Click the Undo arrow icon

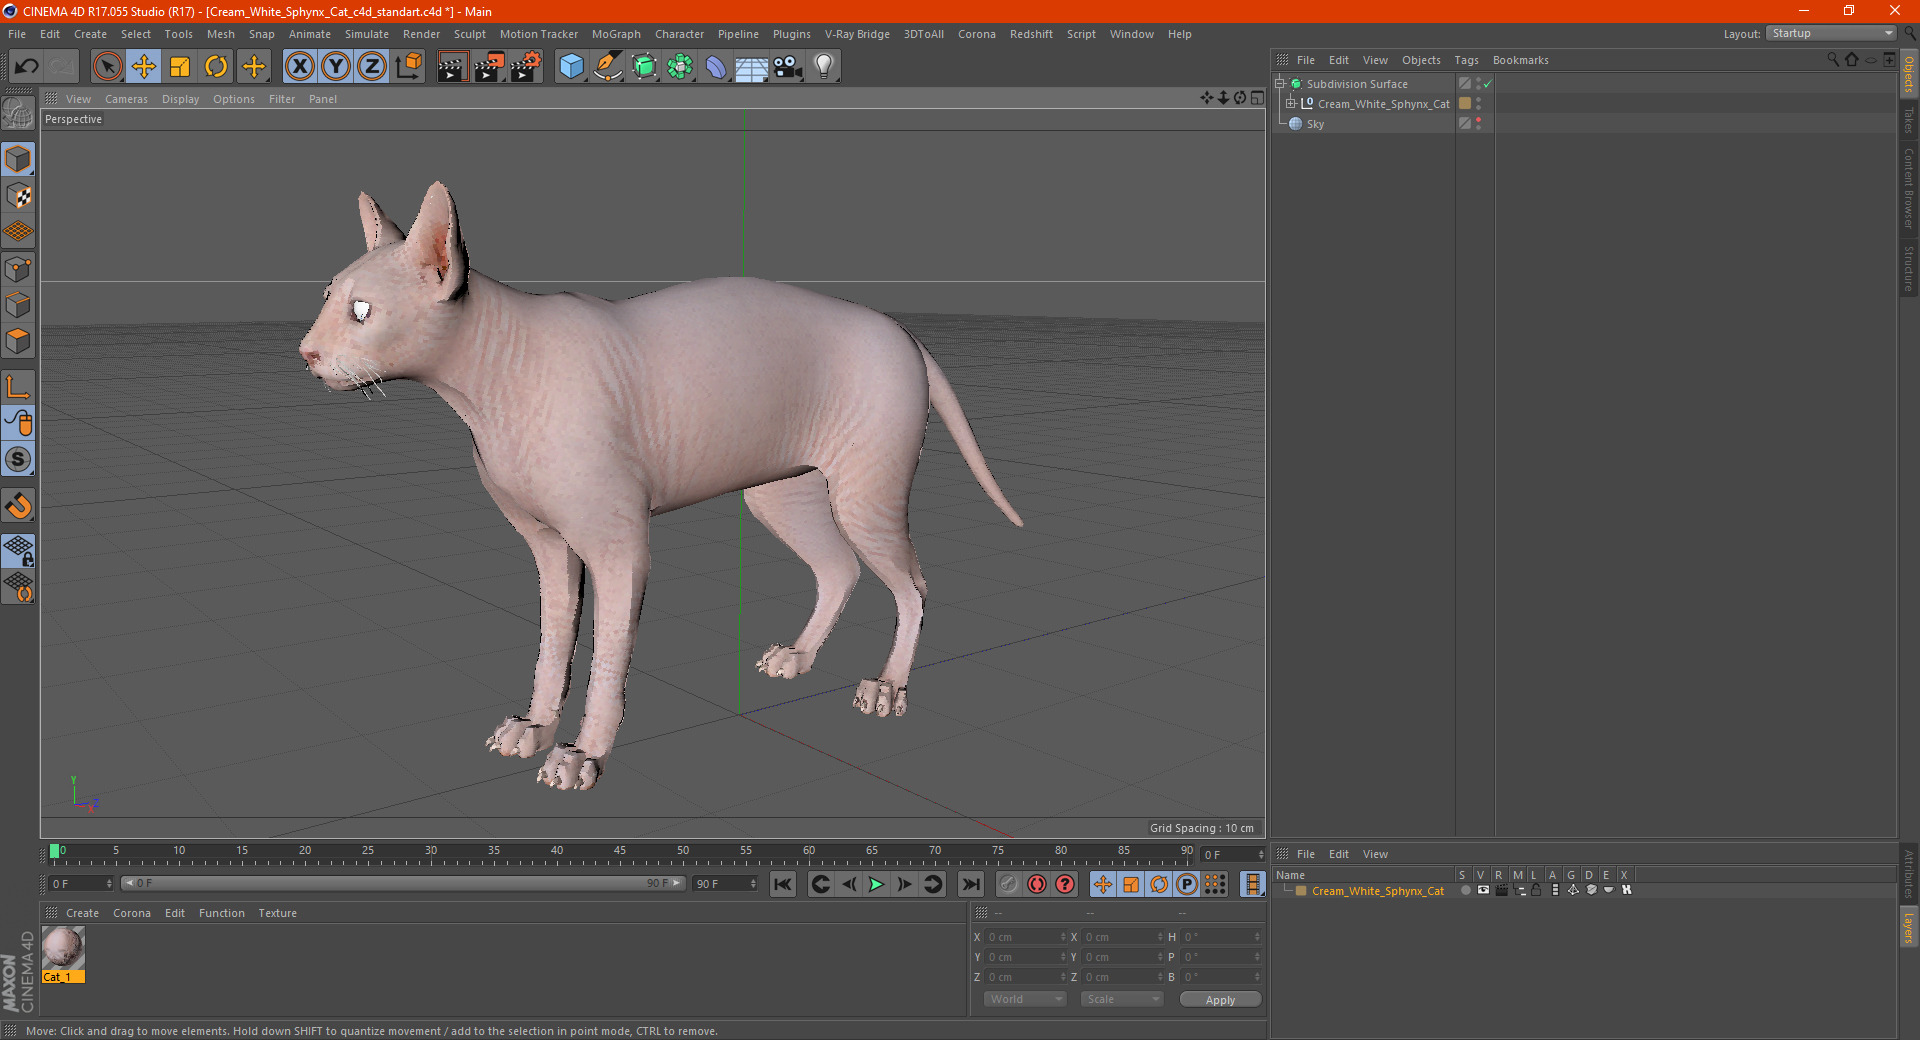pyautogui.click(x=27, y=67)
